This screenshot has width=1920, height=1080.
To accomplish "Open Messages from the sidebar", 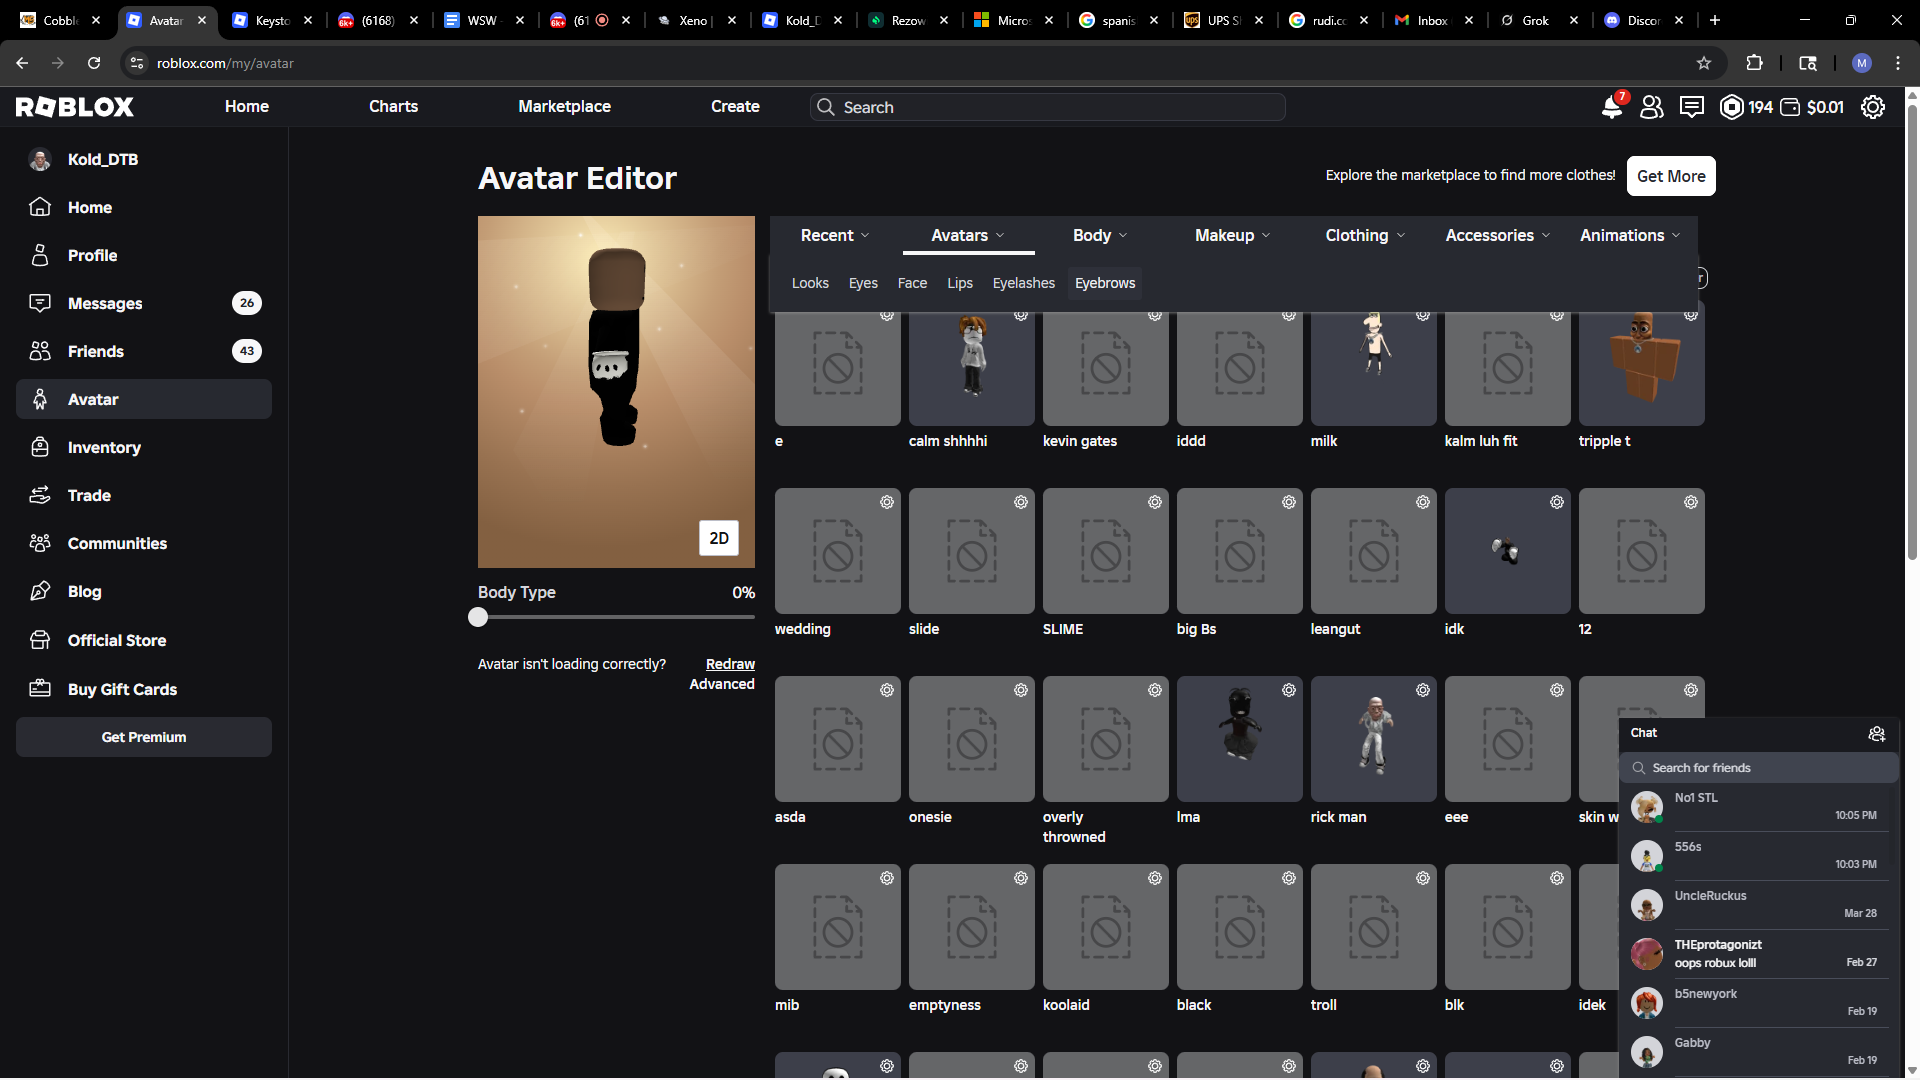I will click(x=144, y=303).
